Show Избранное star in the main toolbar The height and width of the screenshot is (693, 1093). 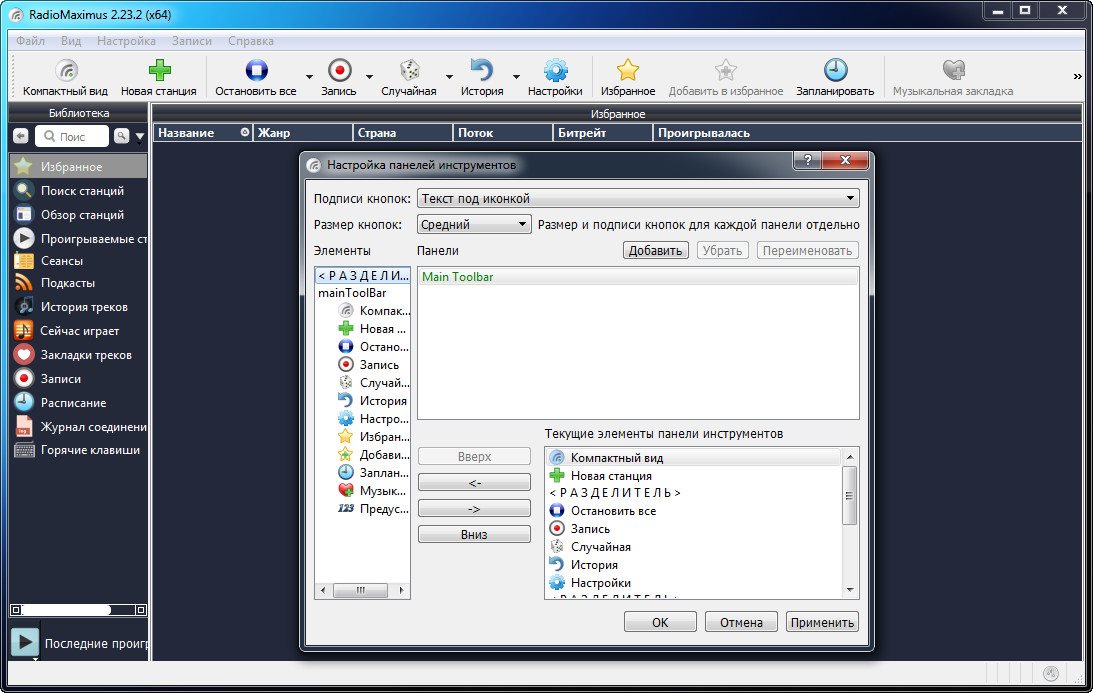[x=627, y=77]
